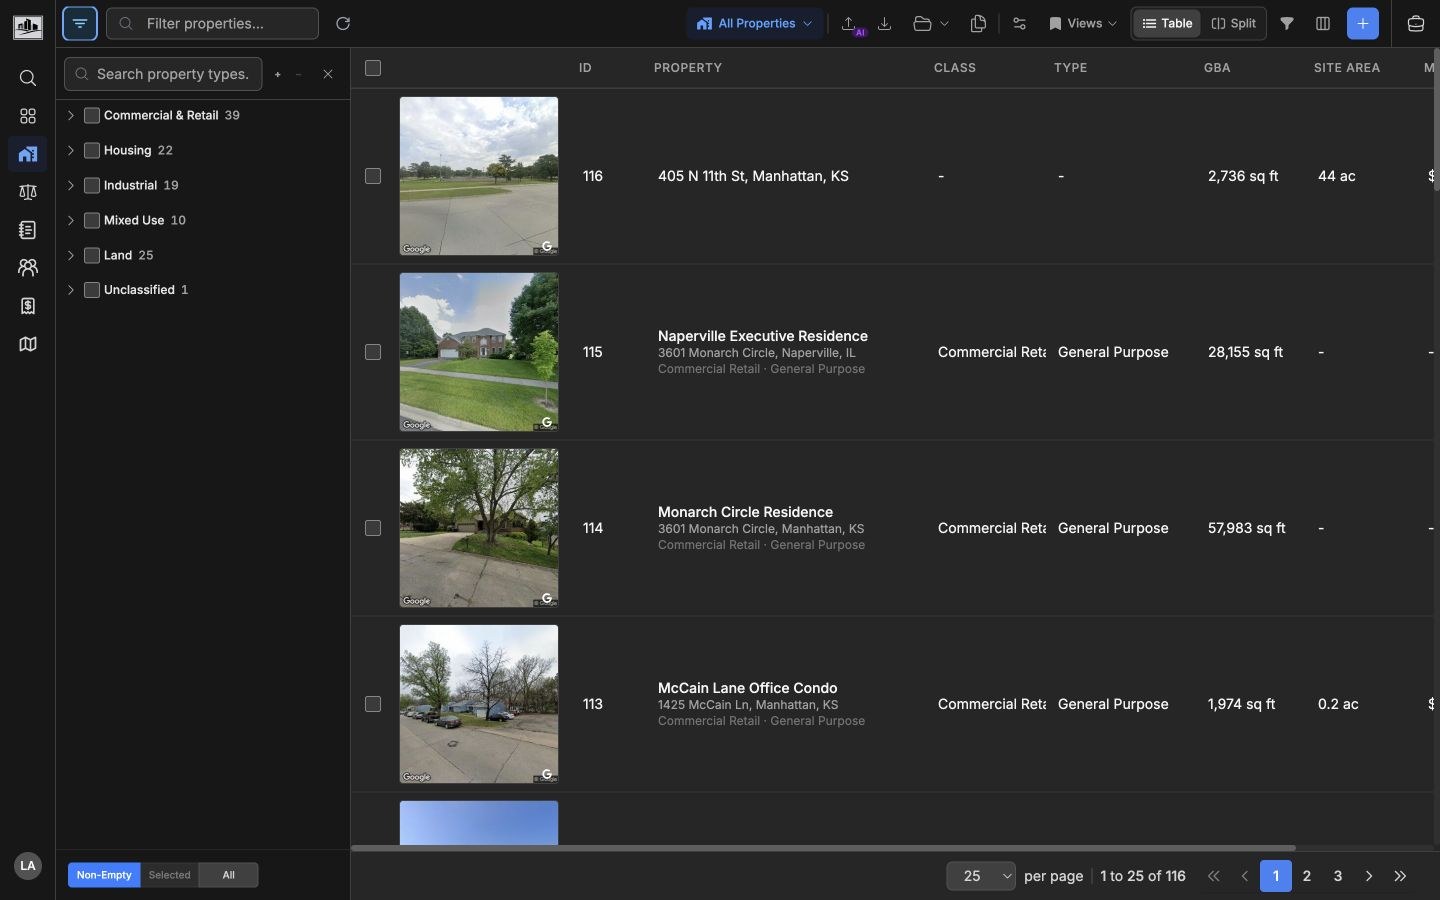Viewport: 1440px width, 900px height.
Task: Open the dashboard grid icon in sidebar
Action: pos(28,116)
